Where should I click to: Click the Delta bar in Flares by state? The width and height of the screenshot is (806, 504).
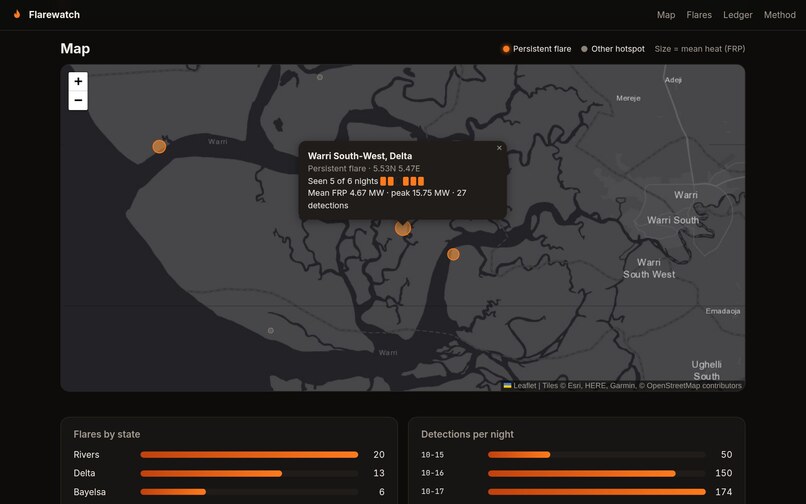click(x=249, y=473)
